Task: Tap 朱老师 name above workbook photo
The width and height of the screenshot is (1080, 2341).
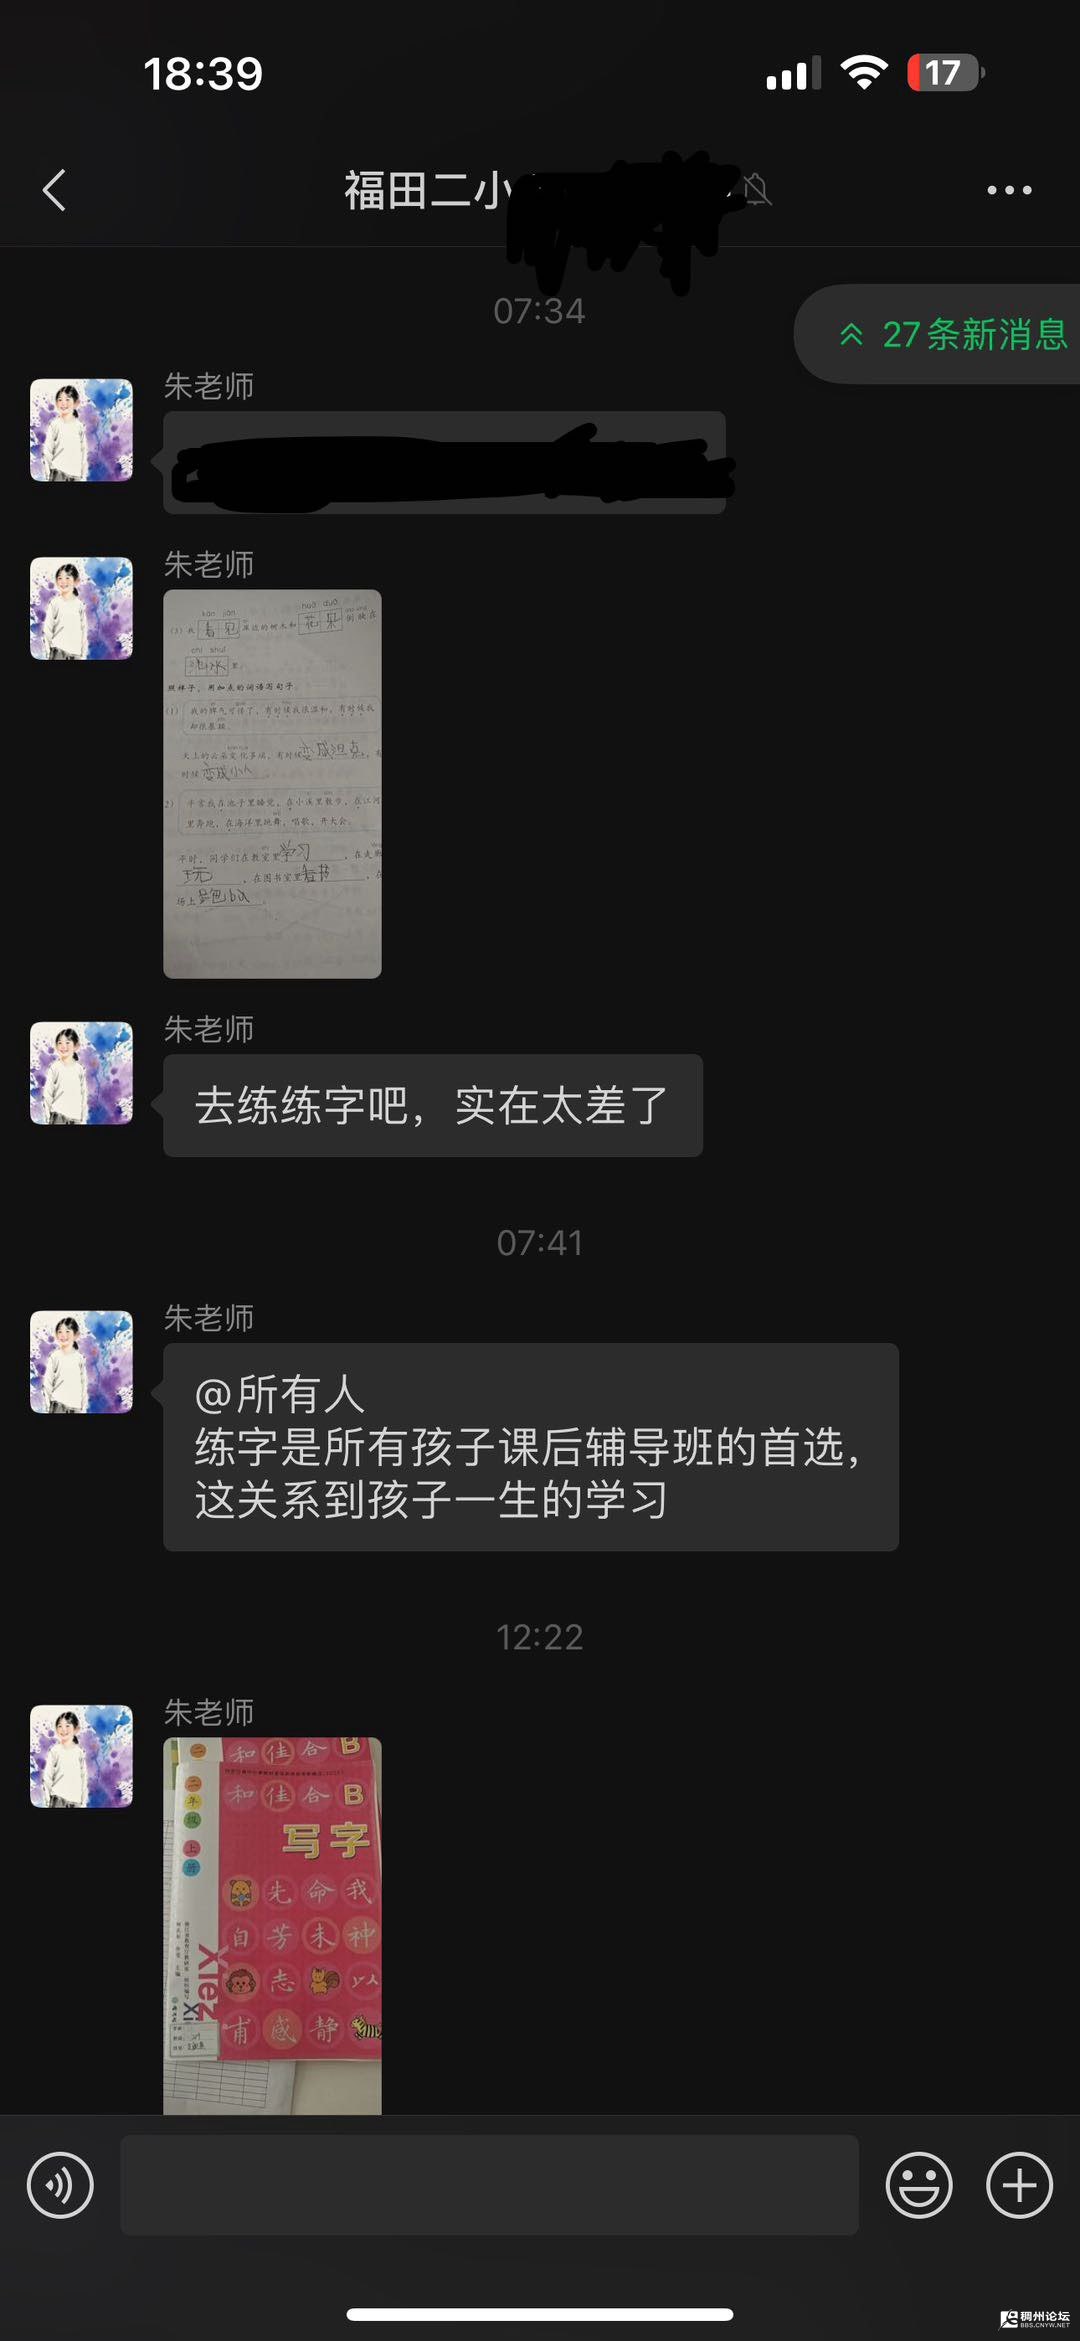Action: 209,1712
